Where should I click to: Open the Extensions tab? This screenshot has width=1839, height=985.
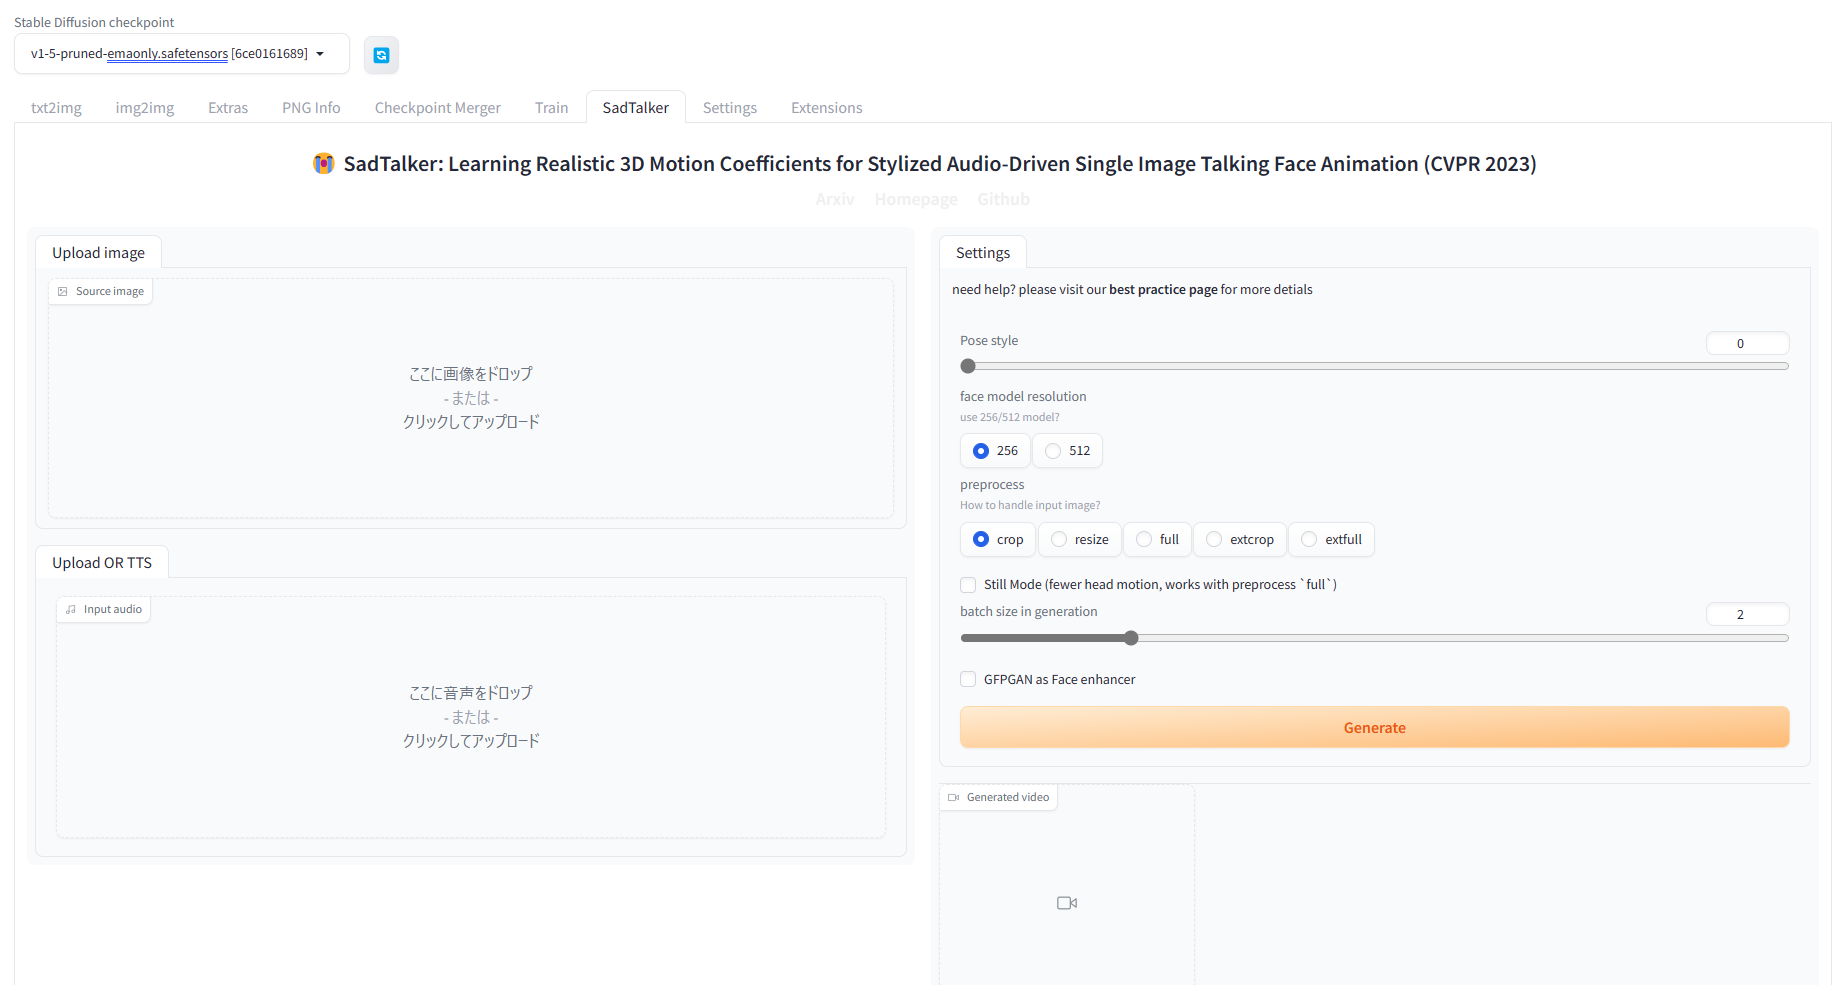827,108
